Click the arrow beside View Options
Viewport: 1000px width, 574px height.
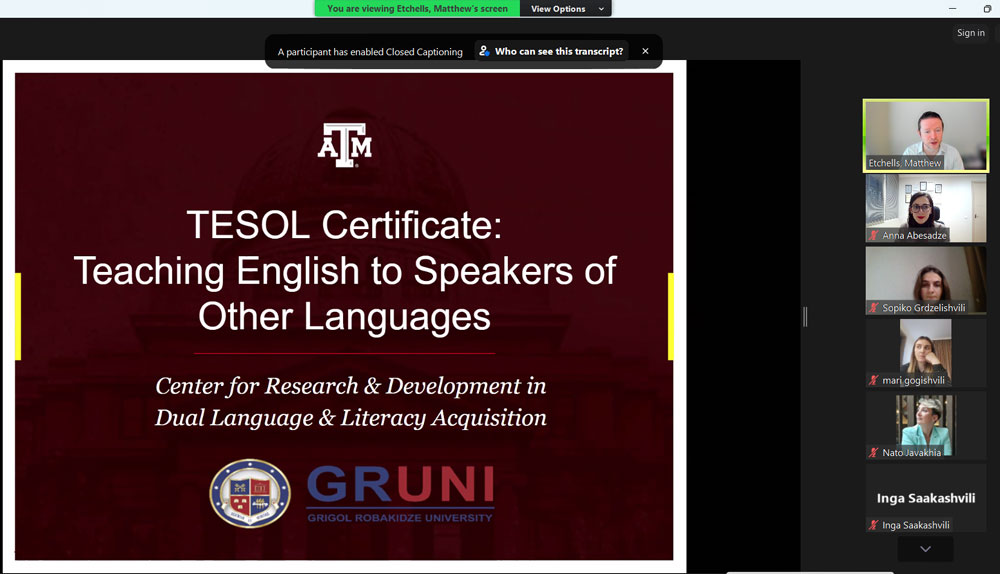coord(601,9)
